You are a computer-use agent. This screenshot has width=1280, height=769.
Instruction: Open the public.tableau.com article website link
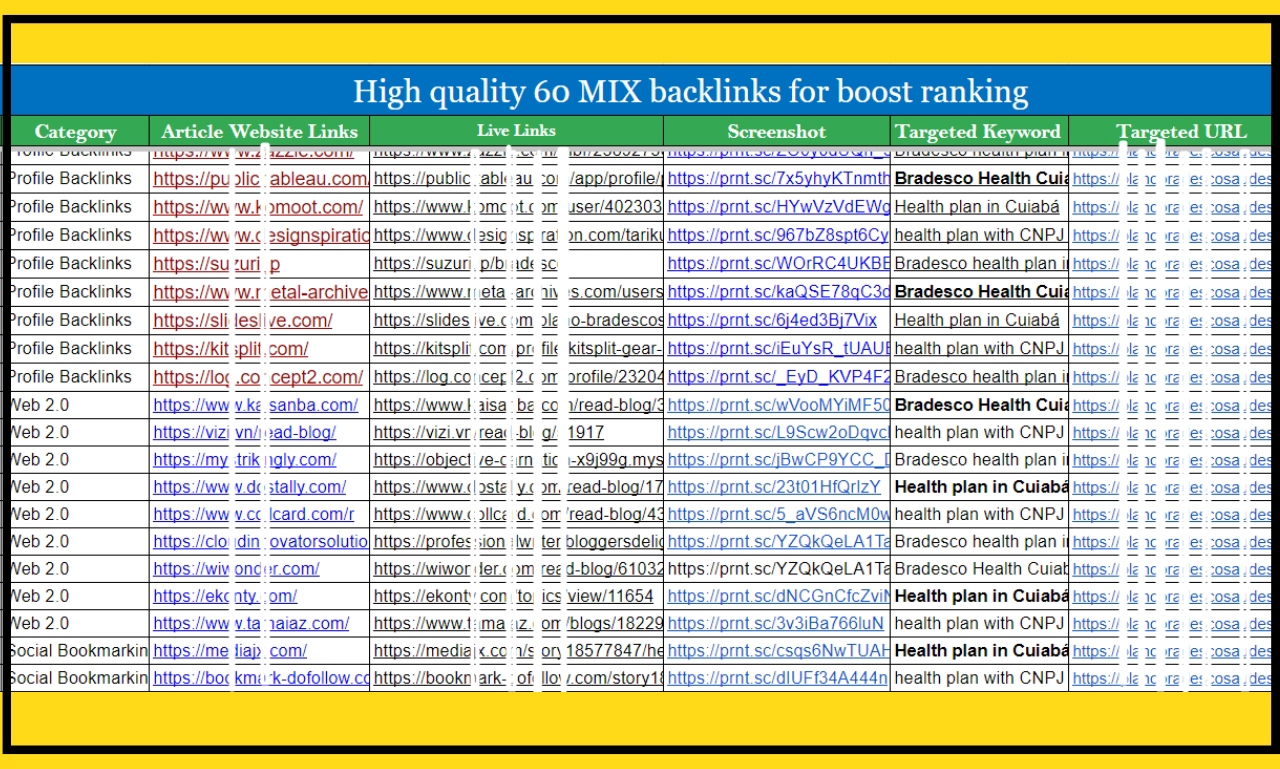tap(260, 179)
